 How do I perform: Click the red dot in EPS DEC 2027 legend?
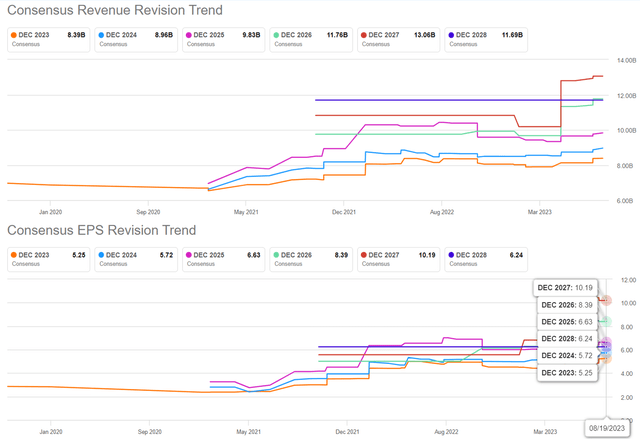364,255
